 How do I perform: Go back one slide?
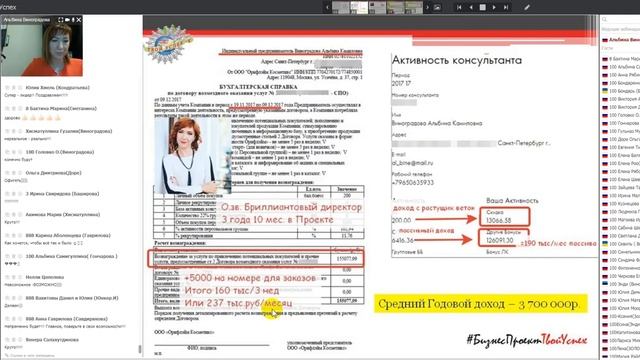pos(471,7)
